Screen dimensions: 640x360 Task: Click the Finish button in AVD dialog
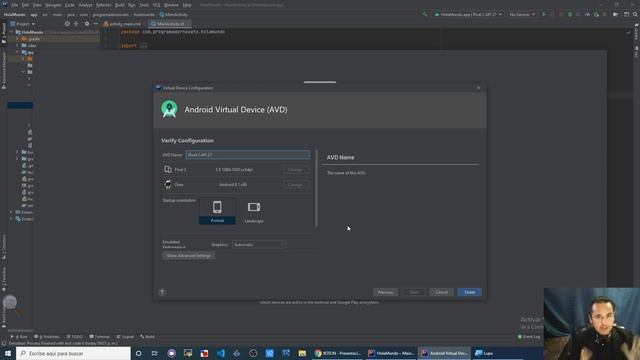click(469, 292)
